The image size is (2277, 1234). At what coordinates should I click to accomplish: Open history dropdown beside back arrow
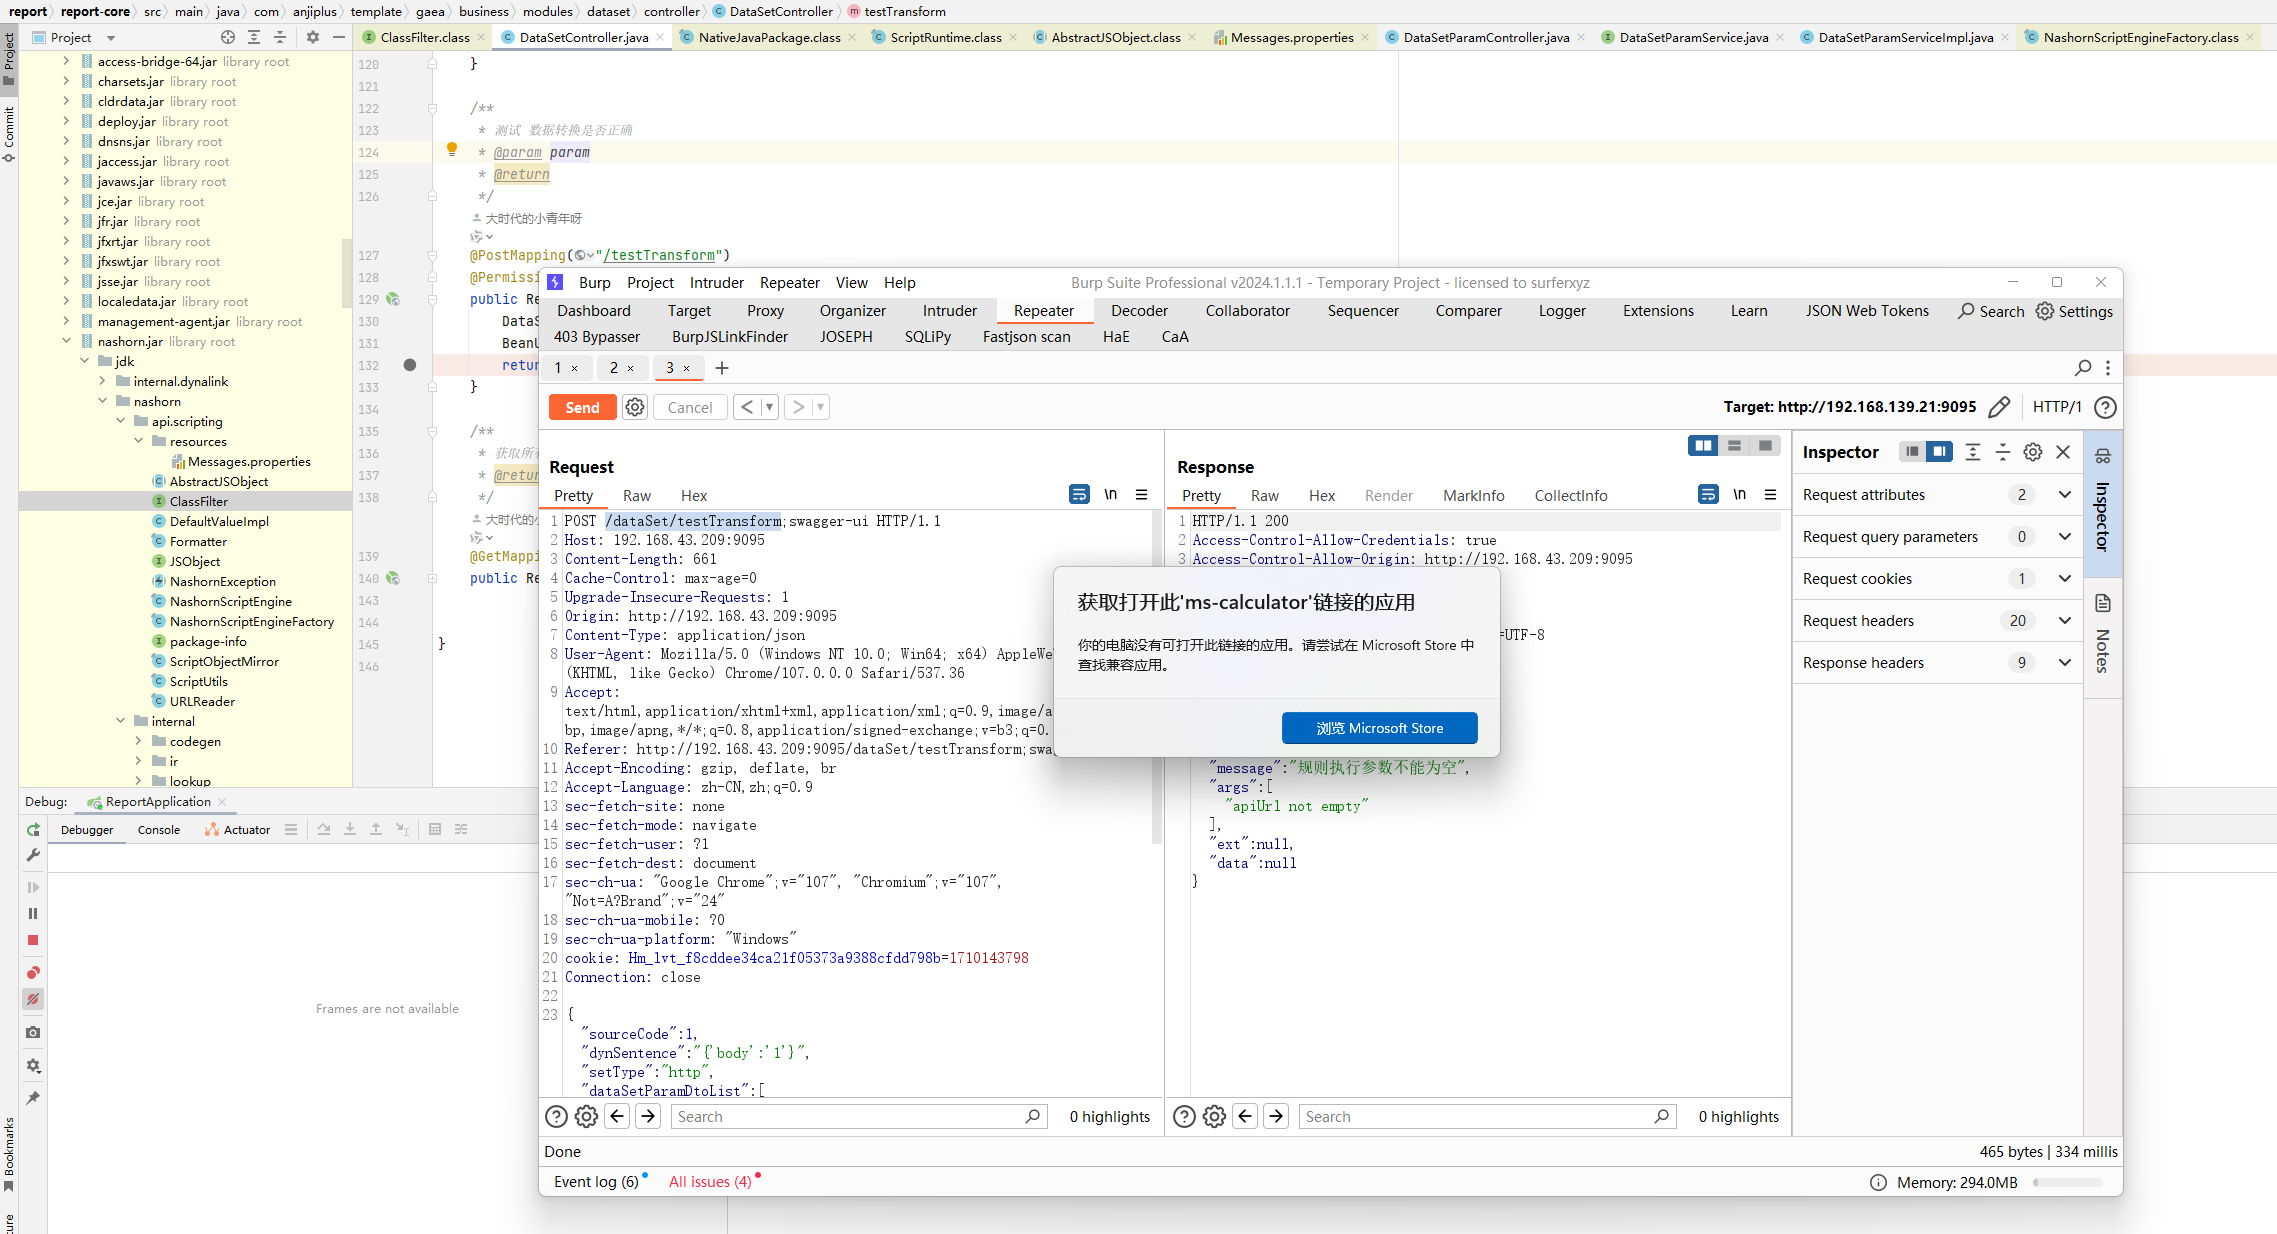coord(769,407)
